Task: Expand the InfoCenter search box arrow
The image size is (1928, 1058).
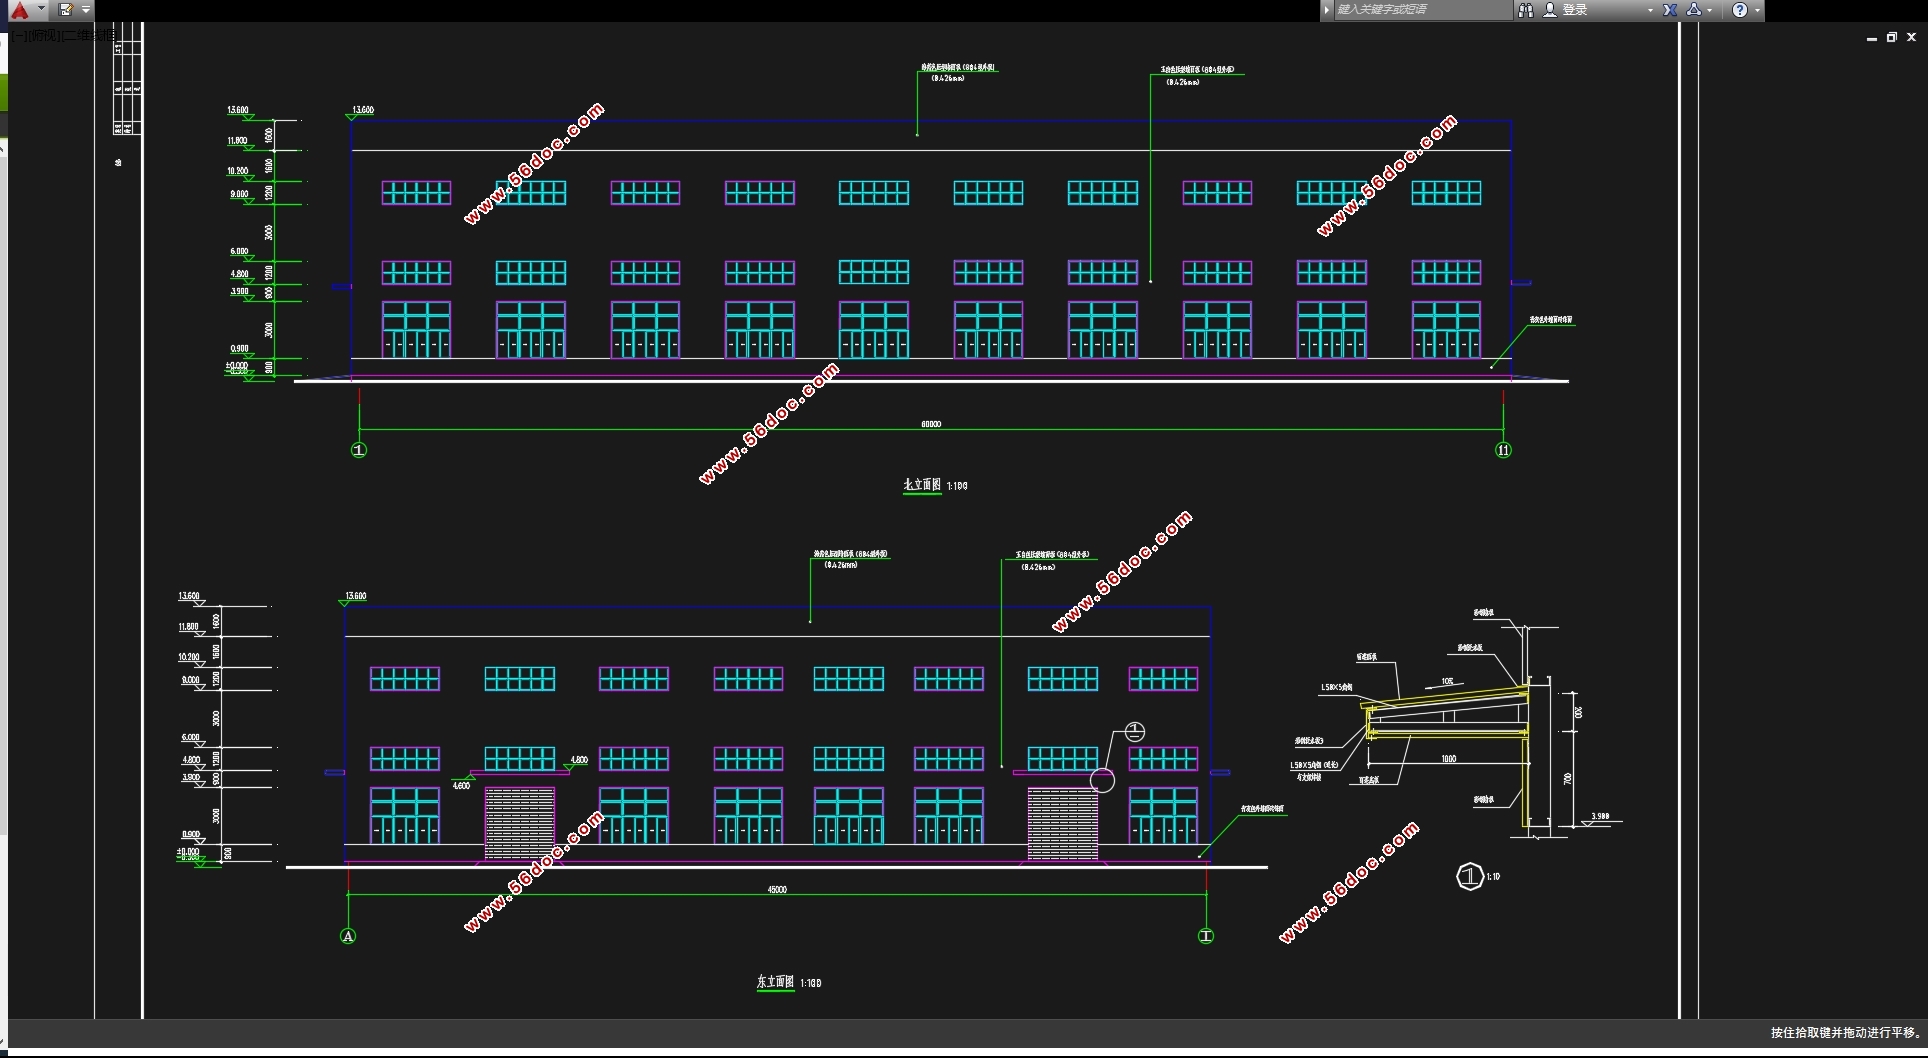Action: (x=1327, y=10)
